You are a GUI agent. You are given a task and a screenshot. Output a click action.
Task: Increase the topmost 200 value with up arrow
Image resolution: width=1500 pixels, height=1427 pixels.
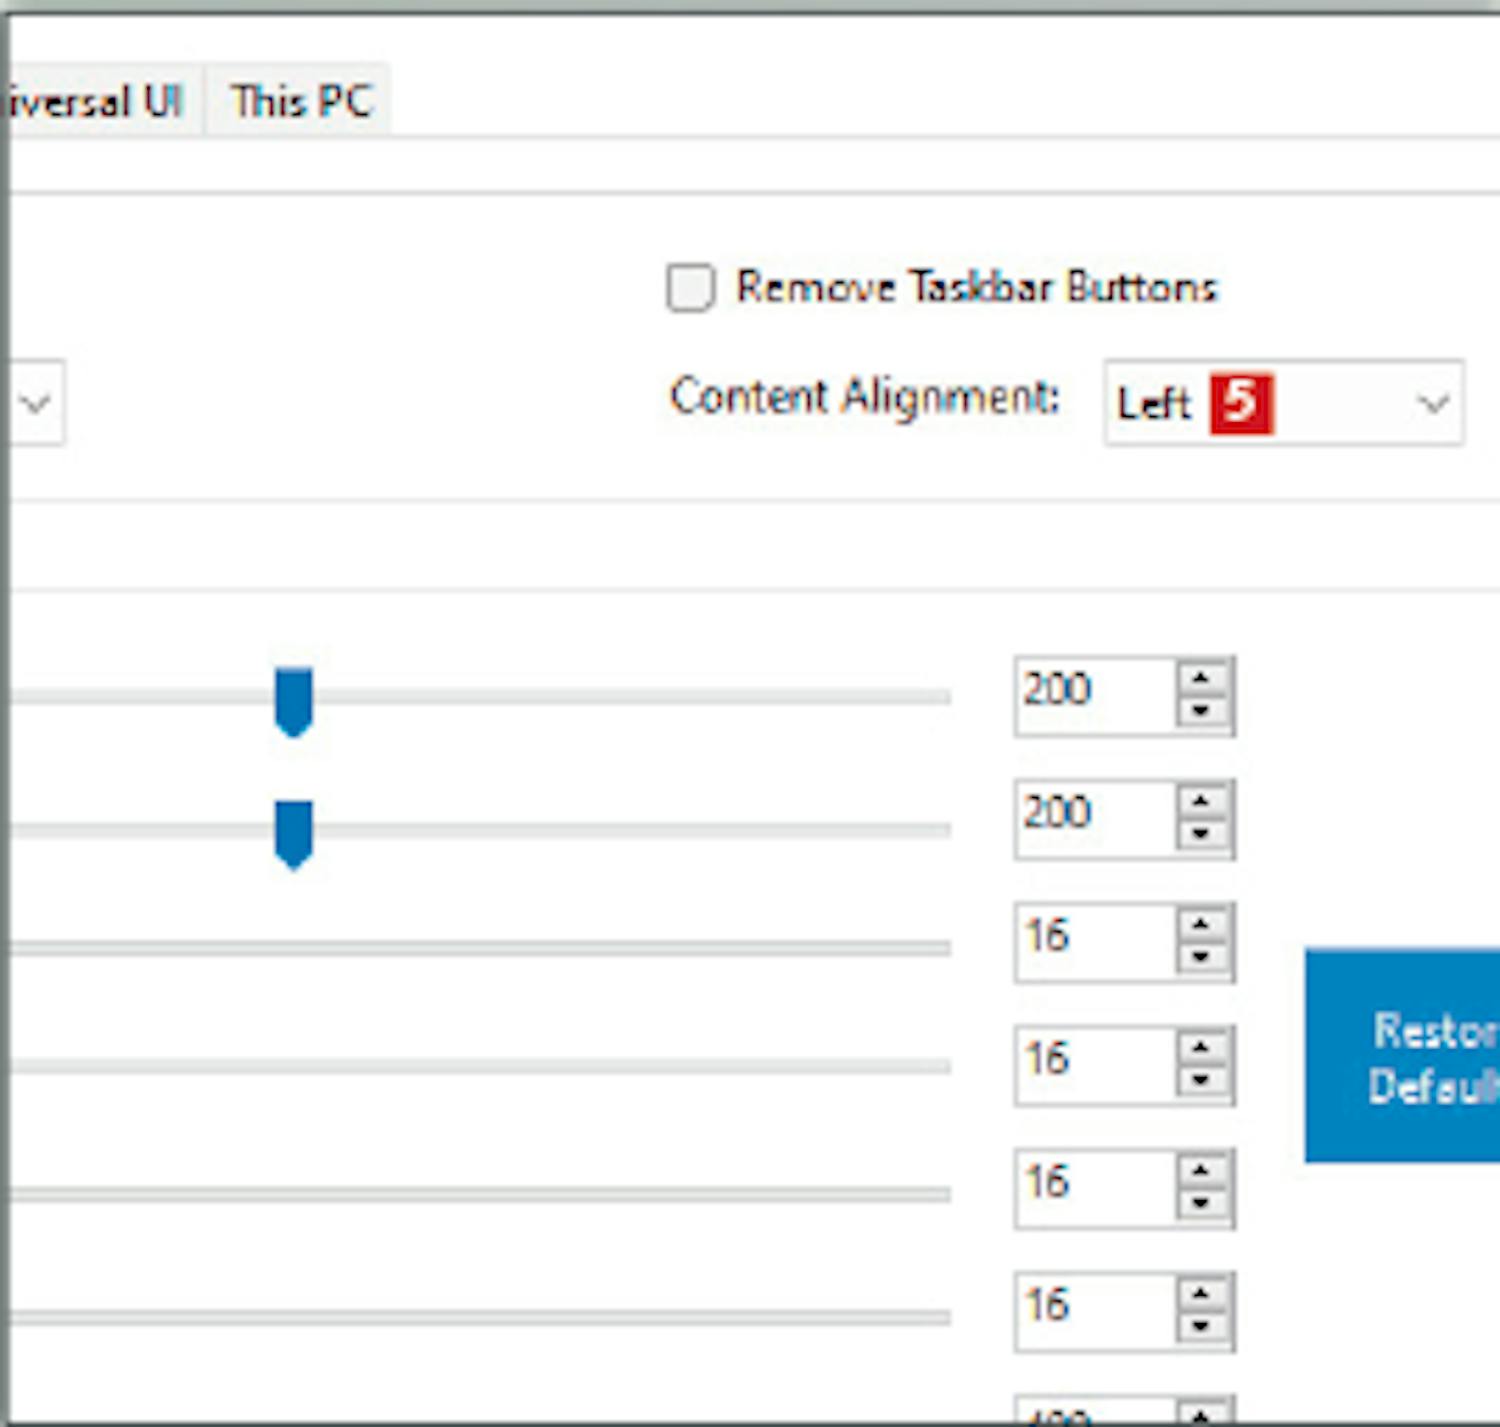tap(1201, 679)
